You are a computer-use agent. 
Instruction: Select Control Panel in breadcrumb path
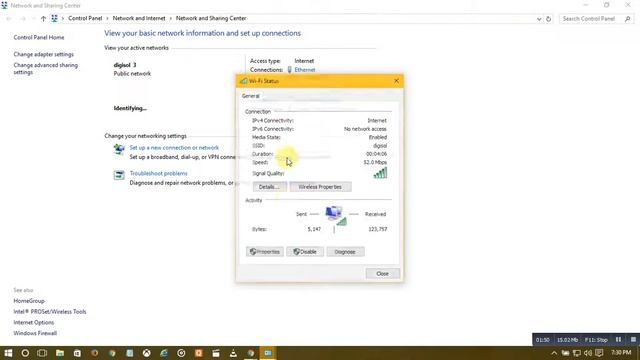pos(85,18)
